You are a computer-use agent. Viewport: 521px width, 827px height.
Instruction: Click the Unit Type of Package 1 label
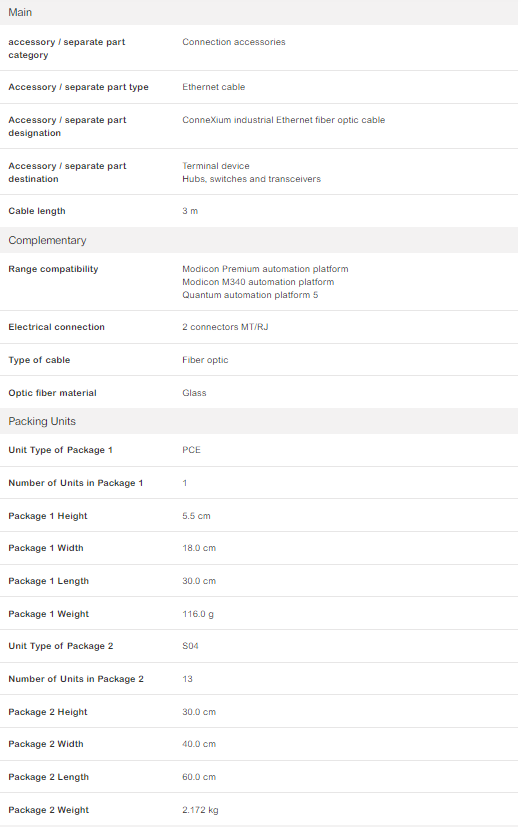pyautogui.click(x=61, y=450)
